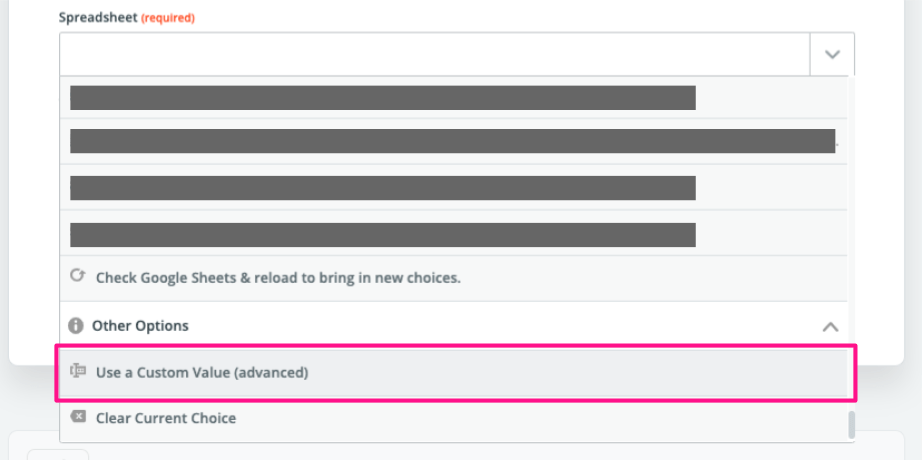This screenshot has height=460, width=922.
Task: Click the dropdown list's vertical scrollbar thumb
Action: click(x=852, y=424)
